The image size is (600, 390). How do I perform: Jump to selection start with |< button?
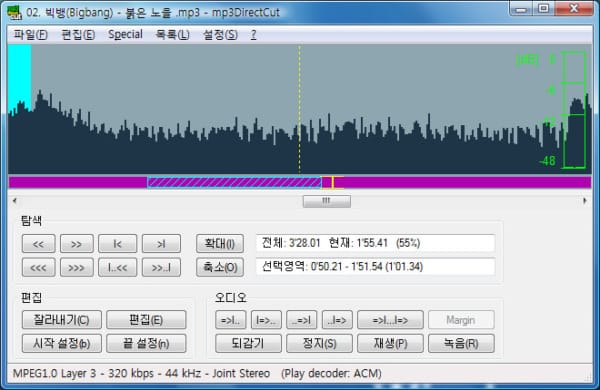117,244
